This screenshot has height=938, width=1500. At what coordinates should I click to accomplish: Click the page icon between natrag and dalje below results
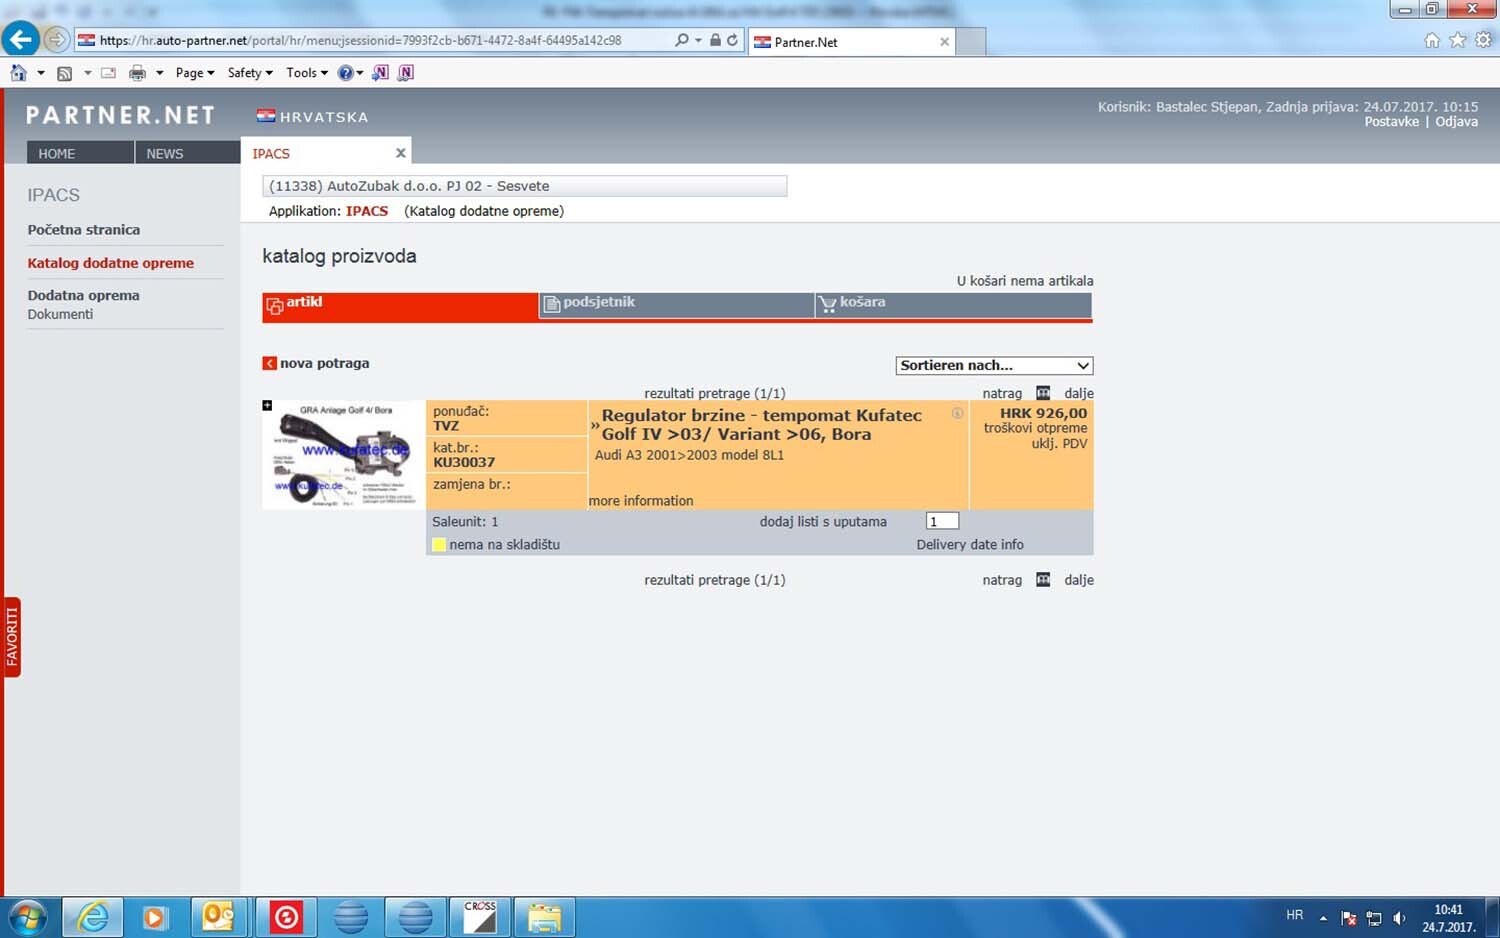coord(1043,580)
